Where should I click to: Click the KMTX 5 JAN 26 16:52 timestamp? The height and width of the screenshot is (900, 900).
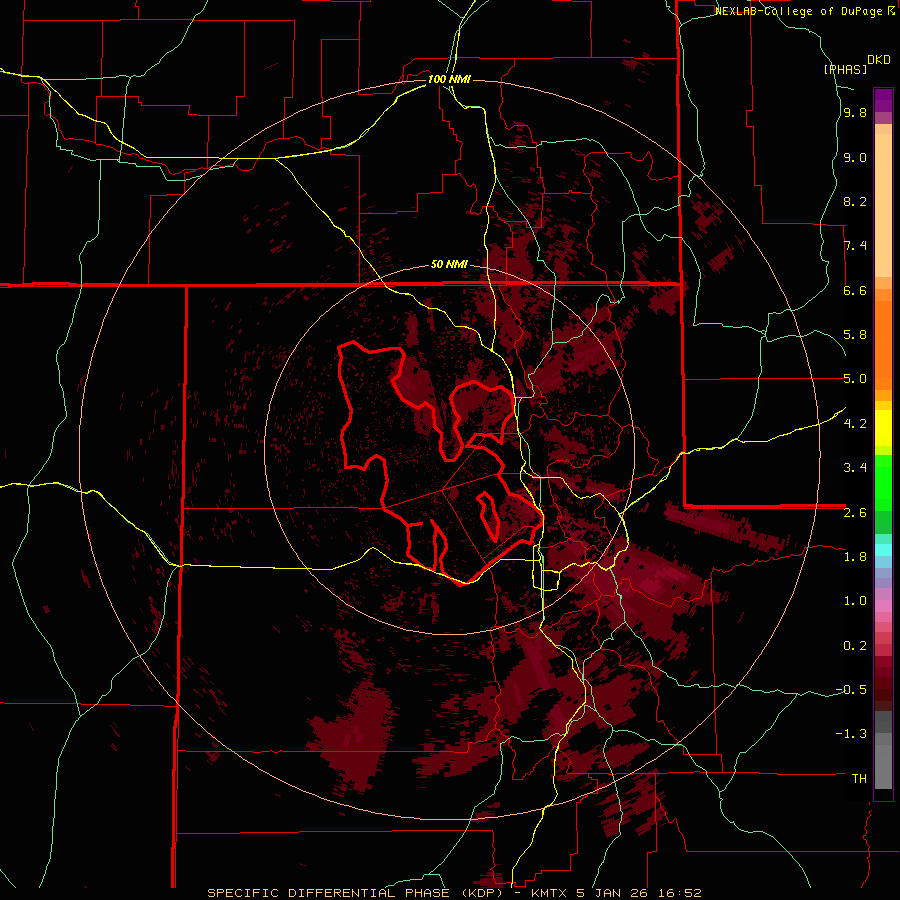(x=616, y=893)
